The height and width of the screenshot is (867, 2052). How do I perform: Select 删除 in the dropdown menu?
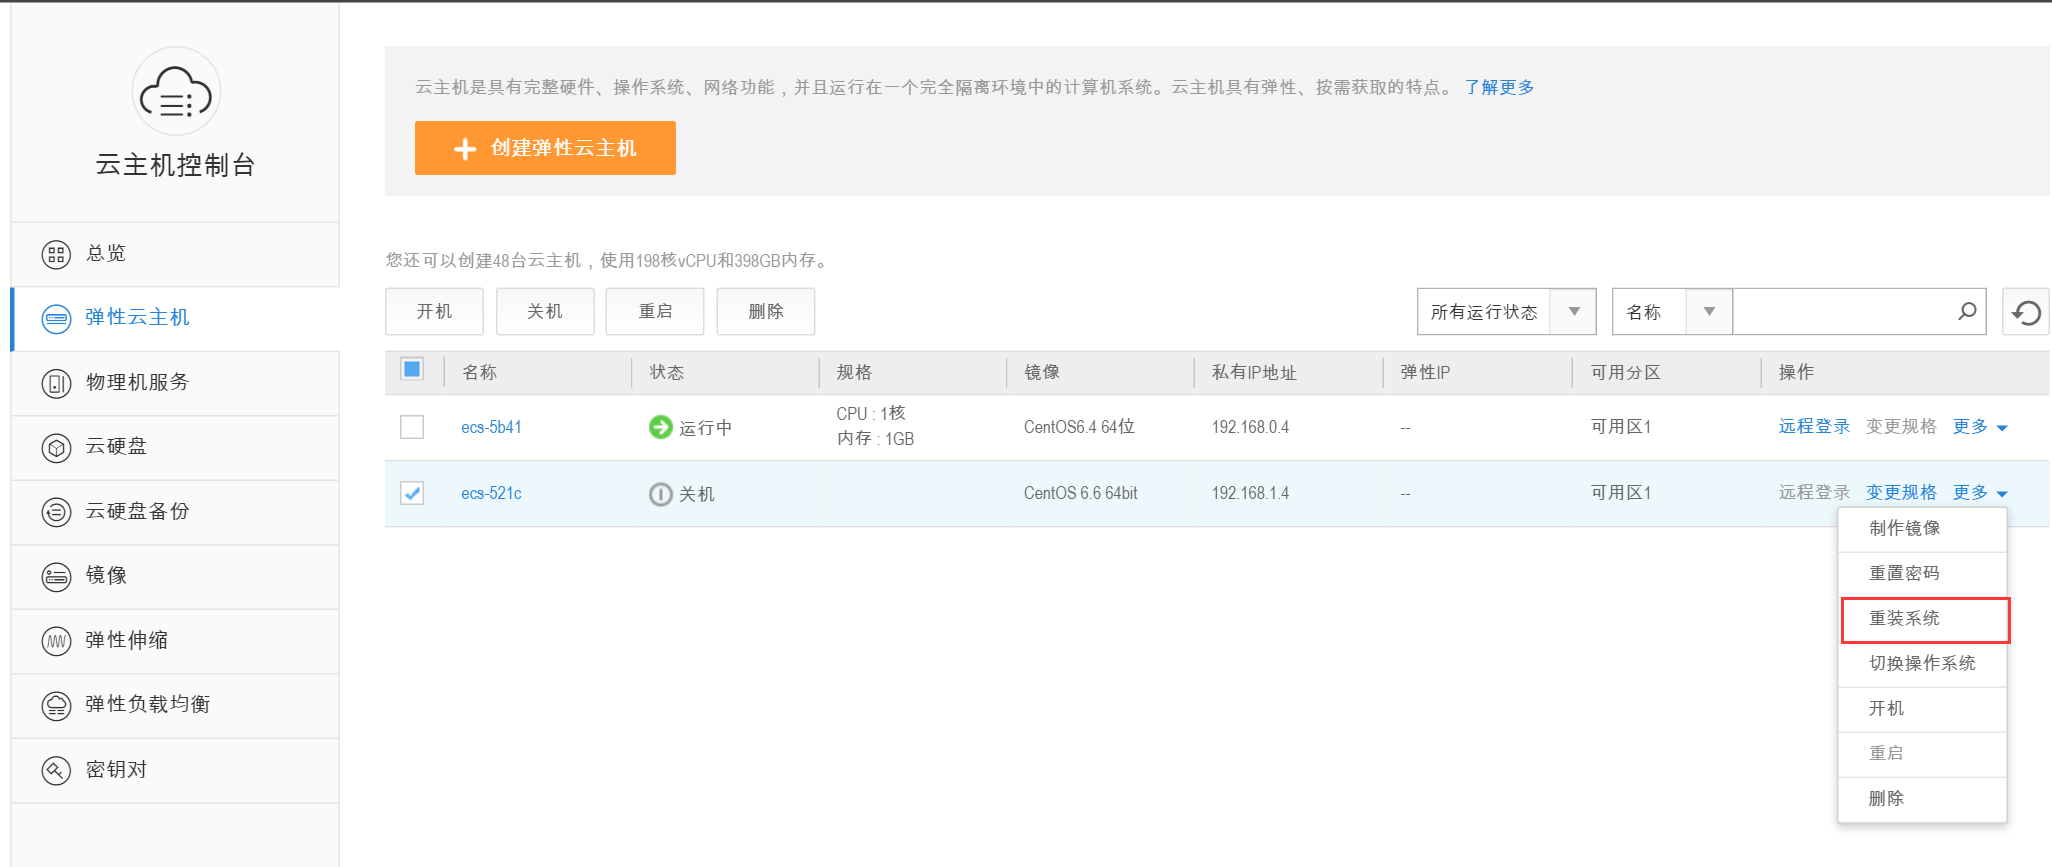pyautogui.click(x=1922, y=799)
